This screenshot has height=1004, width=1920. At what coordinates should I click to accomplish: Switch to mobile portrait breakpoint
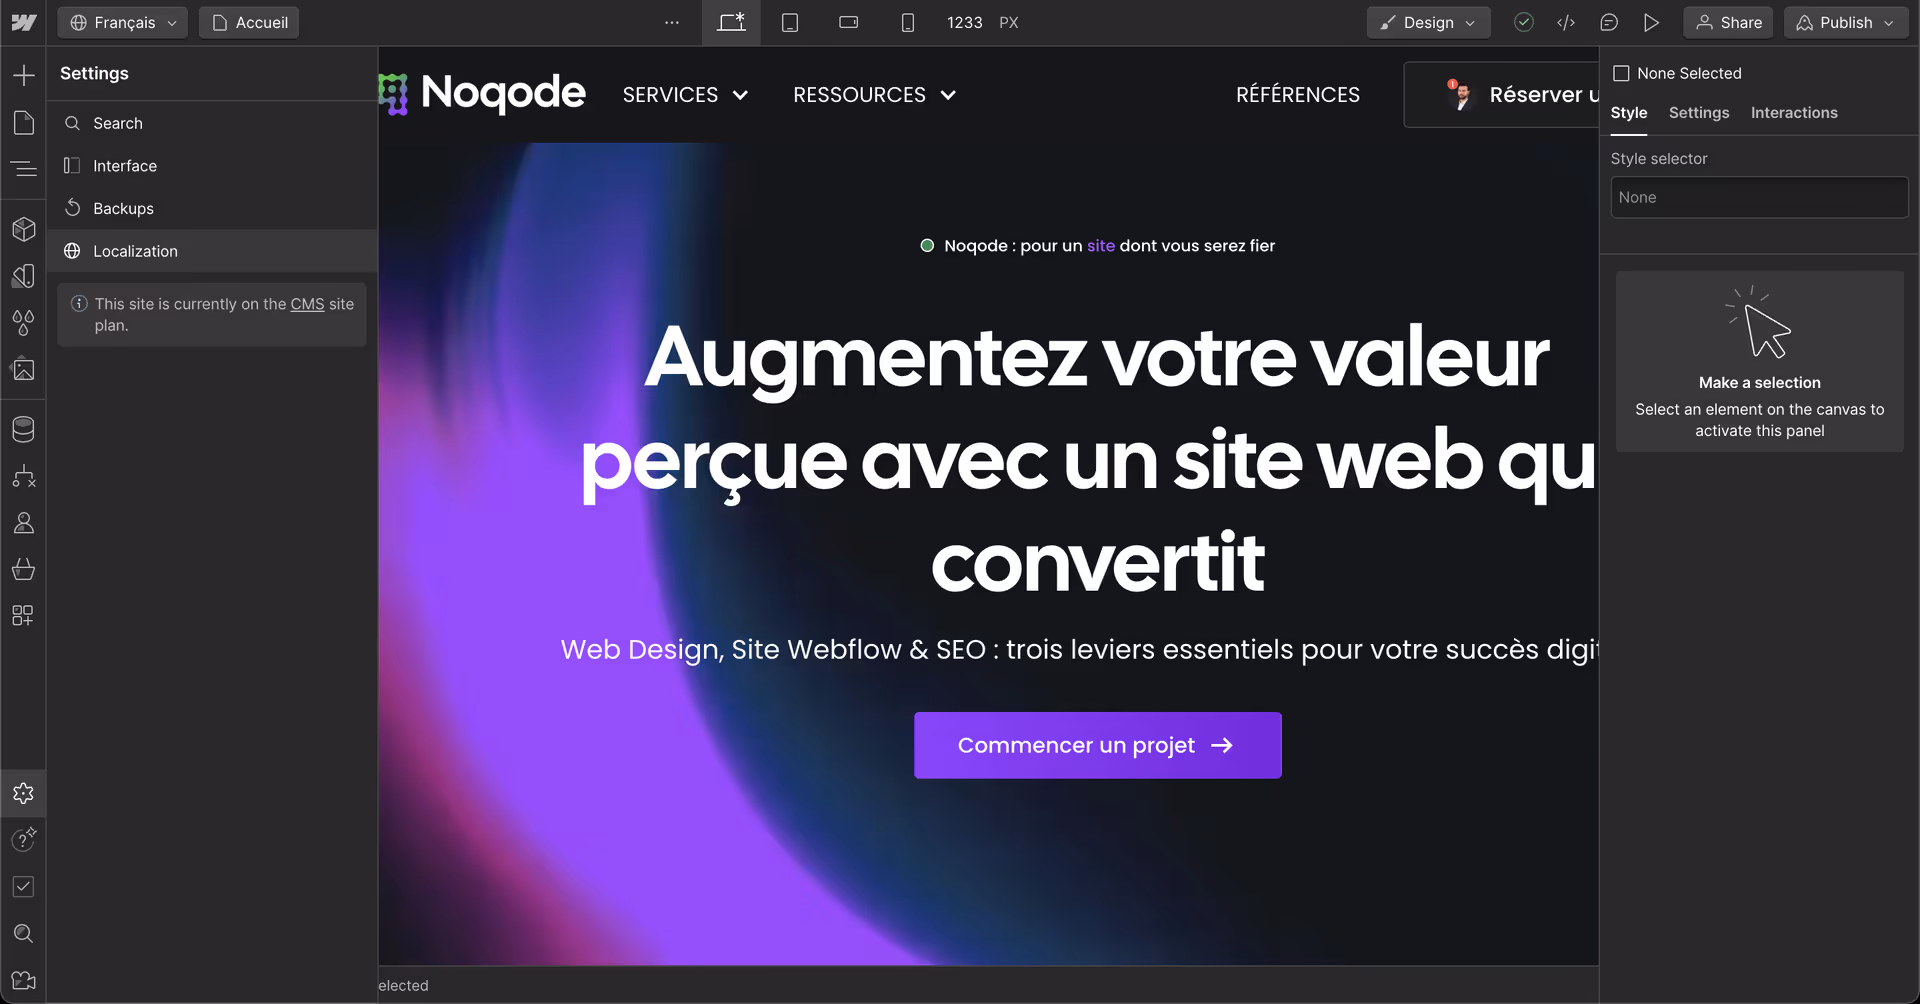pyautogui.click(x=907, y=22)
